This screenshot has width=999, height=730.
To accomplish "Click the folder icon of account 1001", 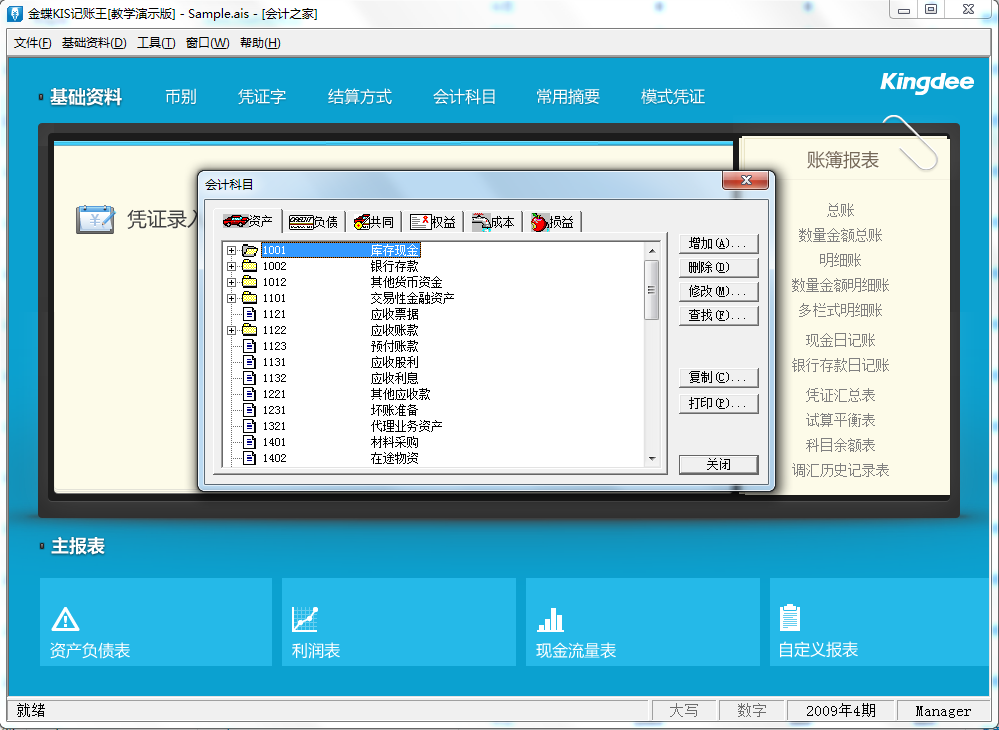I will (250, 250).
